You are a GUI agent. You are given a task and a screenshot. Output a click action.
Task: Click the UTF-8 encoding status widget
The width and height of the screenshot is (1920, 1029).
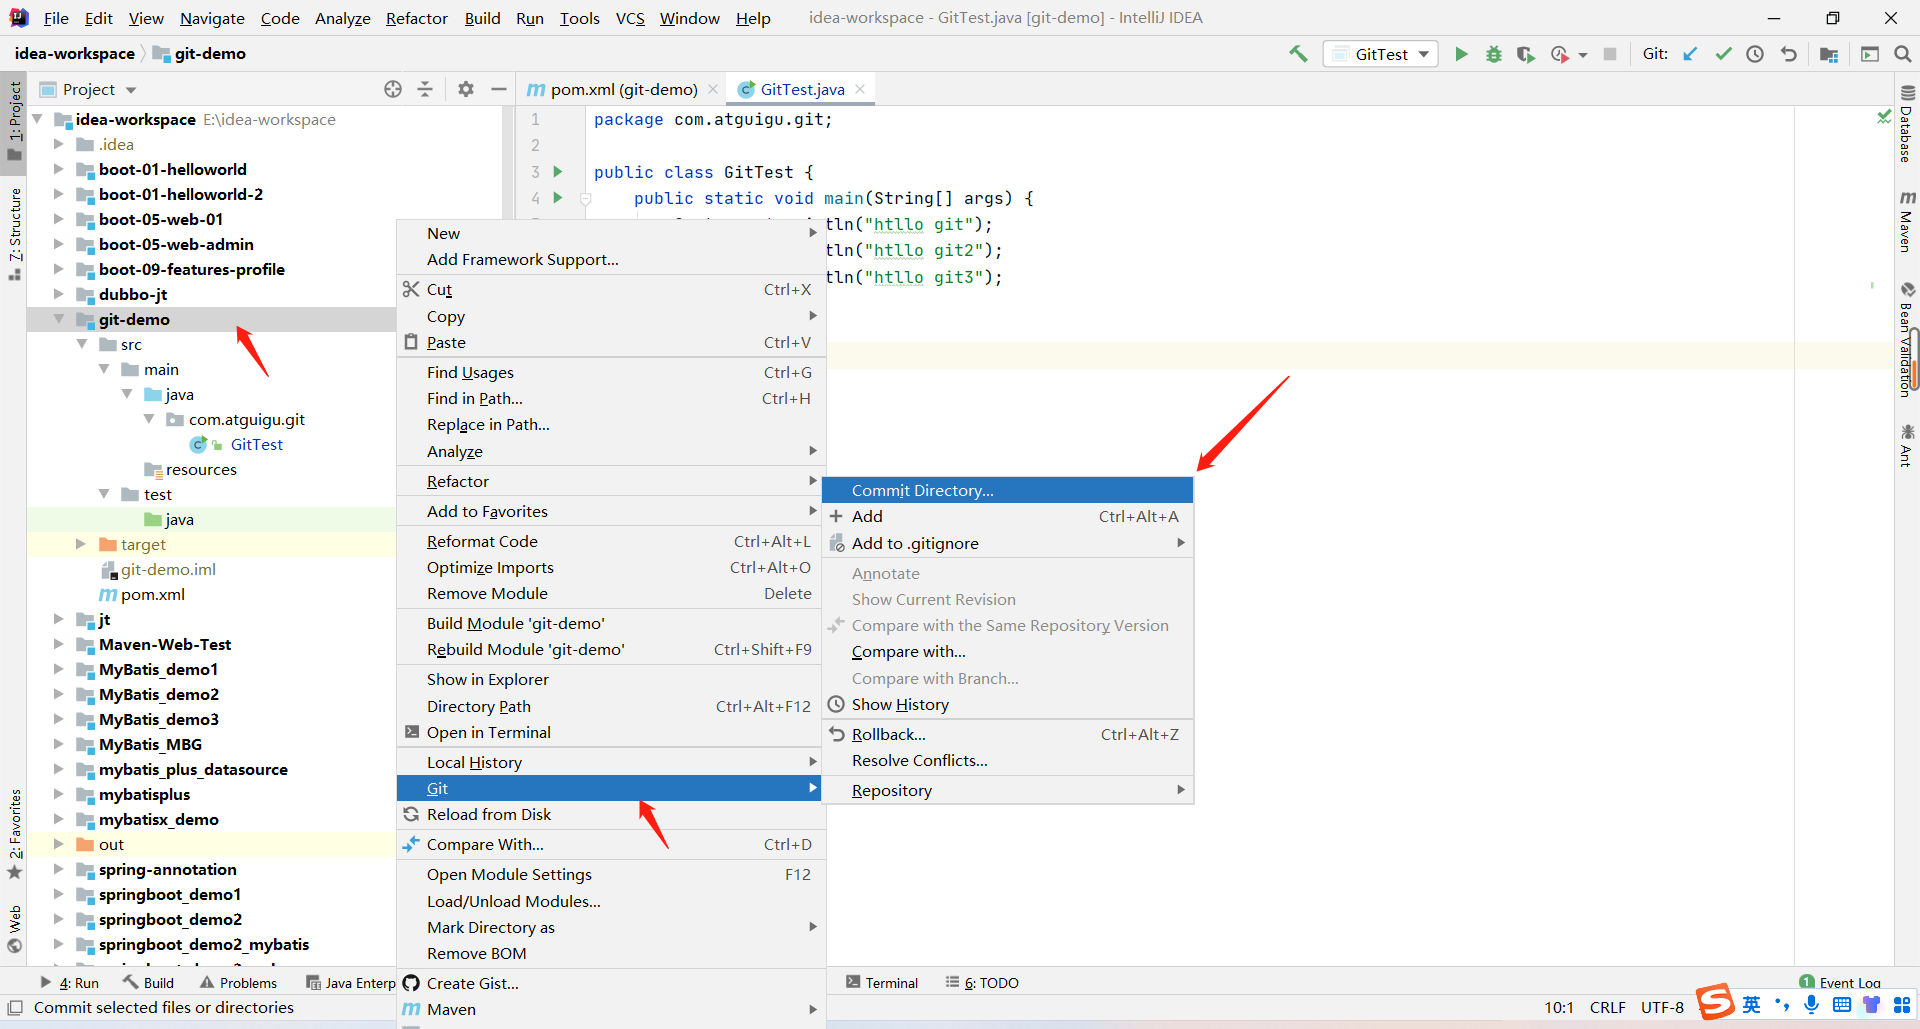[x=1662, y=1007]
